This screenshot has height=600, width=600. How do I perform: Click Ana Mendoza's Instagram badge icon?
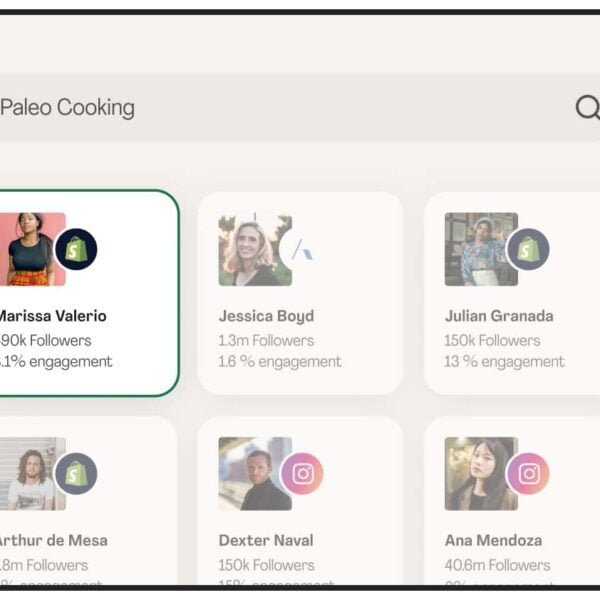[528, 473]
